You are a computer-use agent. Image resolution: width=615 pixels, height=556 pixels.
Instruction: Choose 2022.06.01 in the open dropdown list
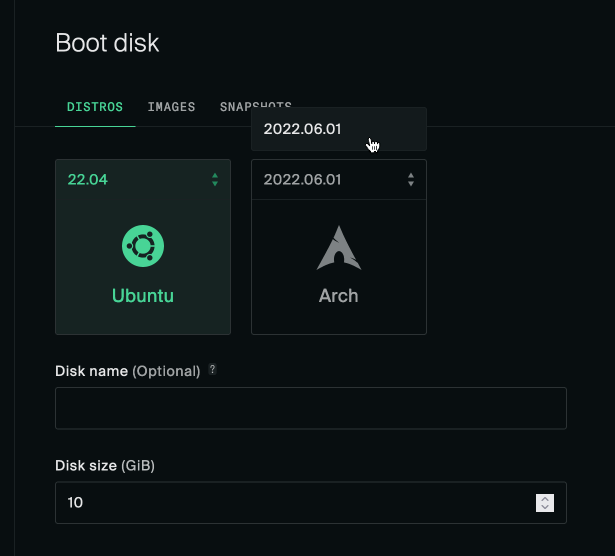[339, 129]
